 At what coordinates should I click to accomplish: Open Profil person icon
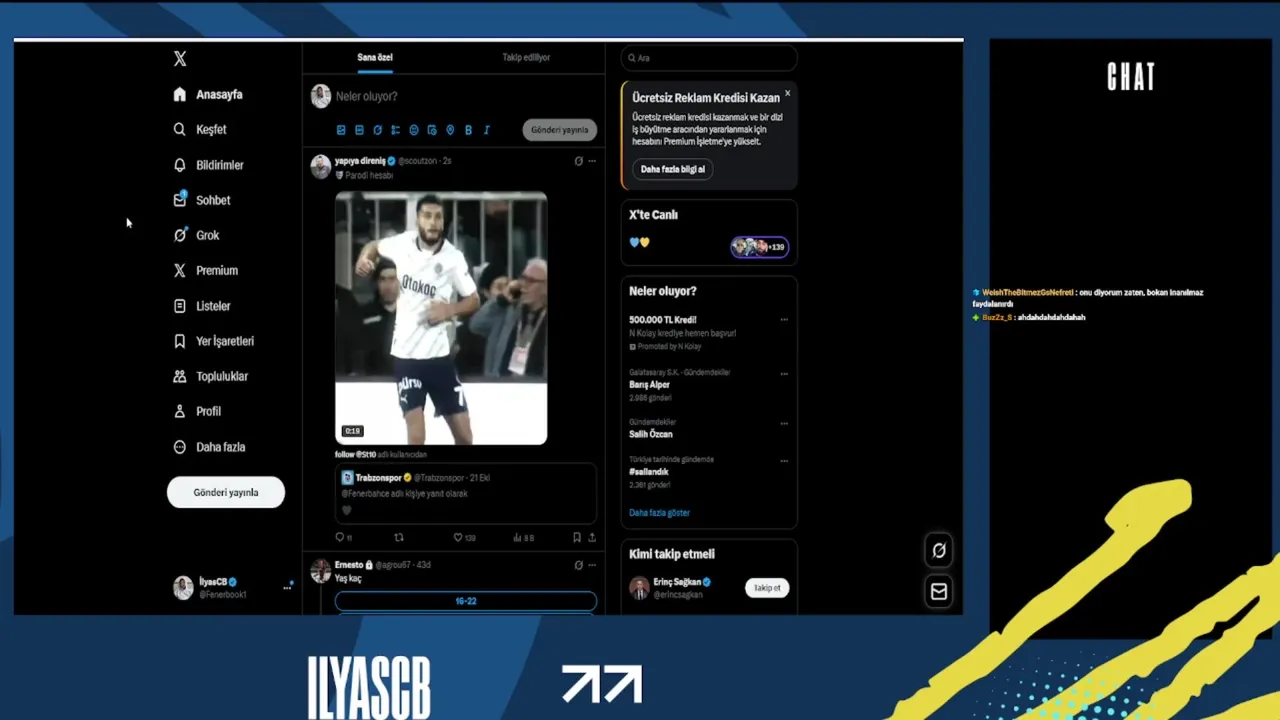[180, 411]
